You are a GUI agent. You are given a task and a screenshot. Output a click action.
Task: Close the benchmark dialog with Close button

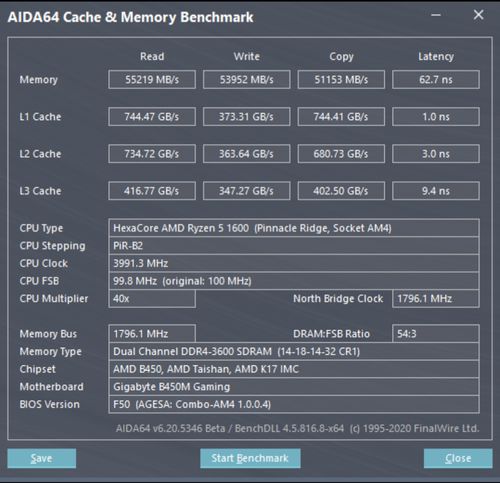[x=458, y=458]
